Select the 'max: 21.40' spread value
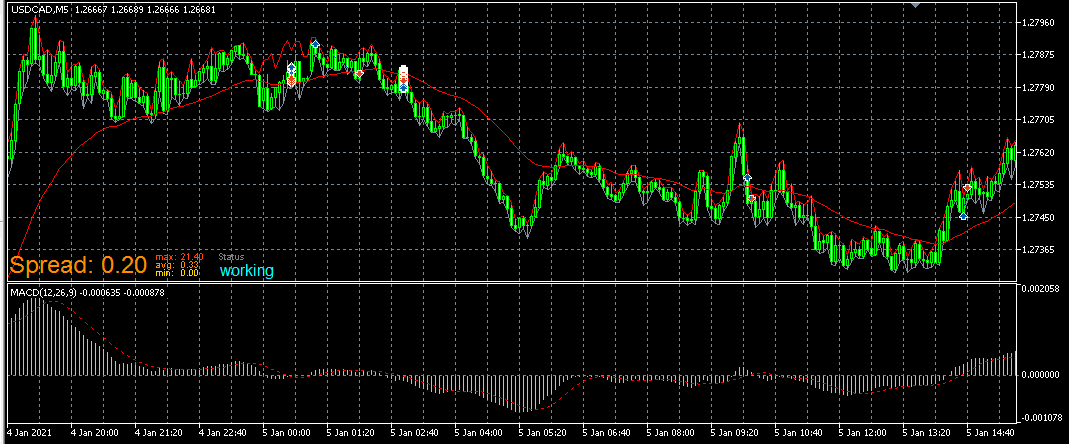The height and width of the screenshot is (444, 1069). (179, 257)
